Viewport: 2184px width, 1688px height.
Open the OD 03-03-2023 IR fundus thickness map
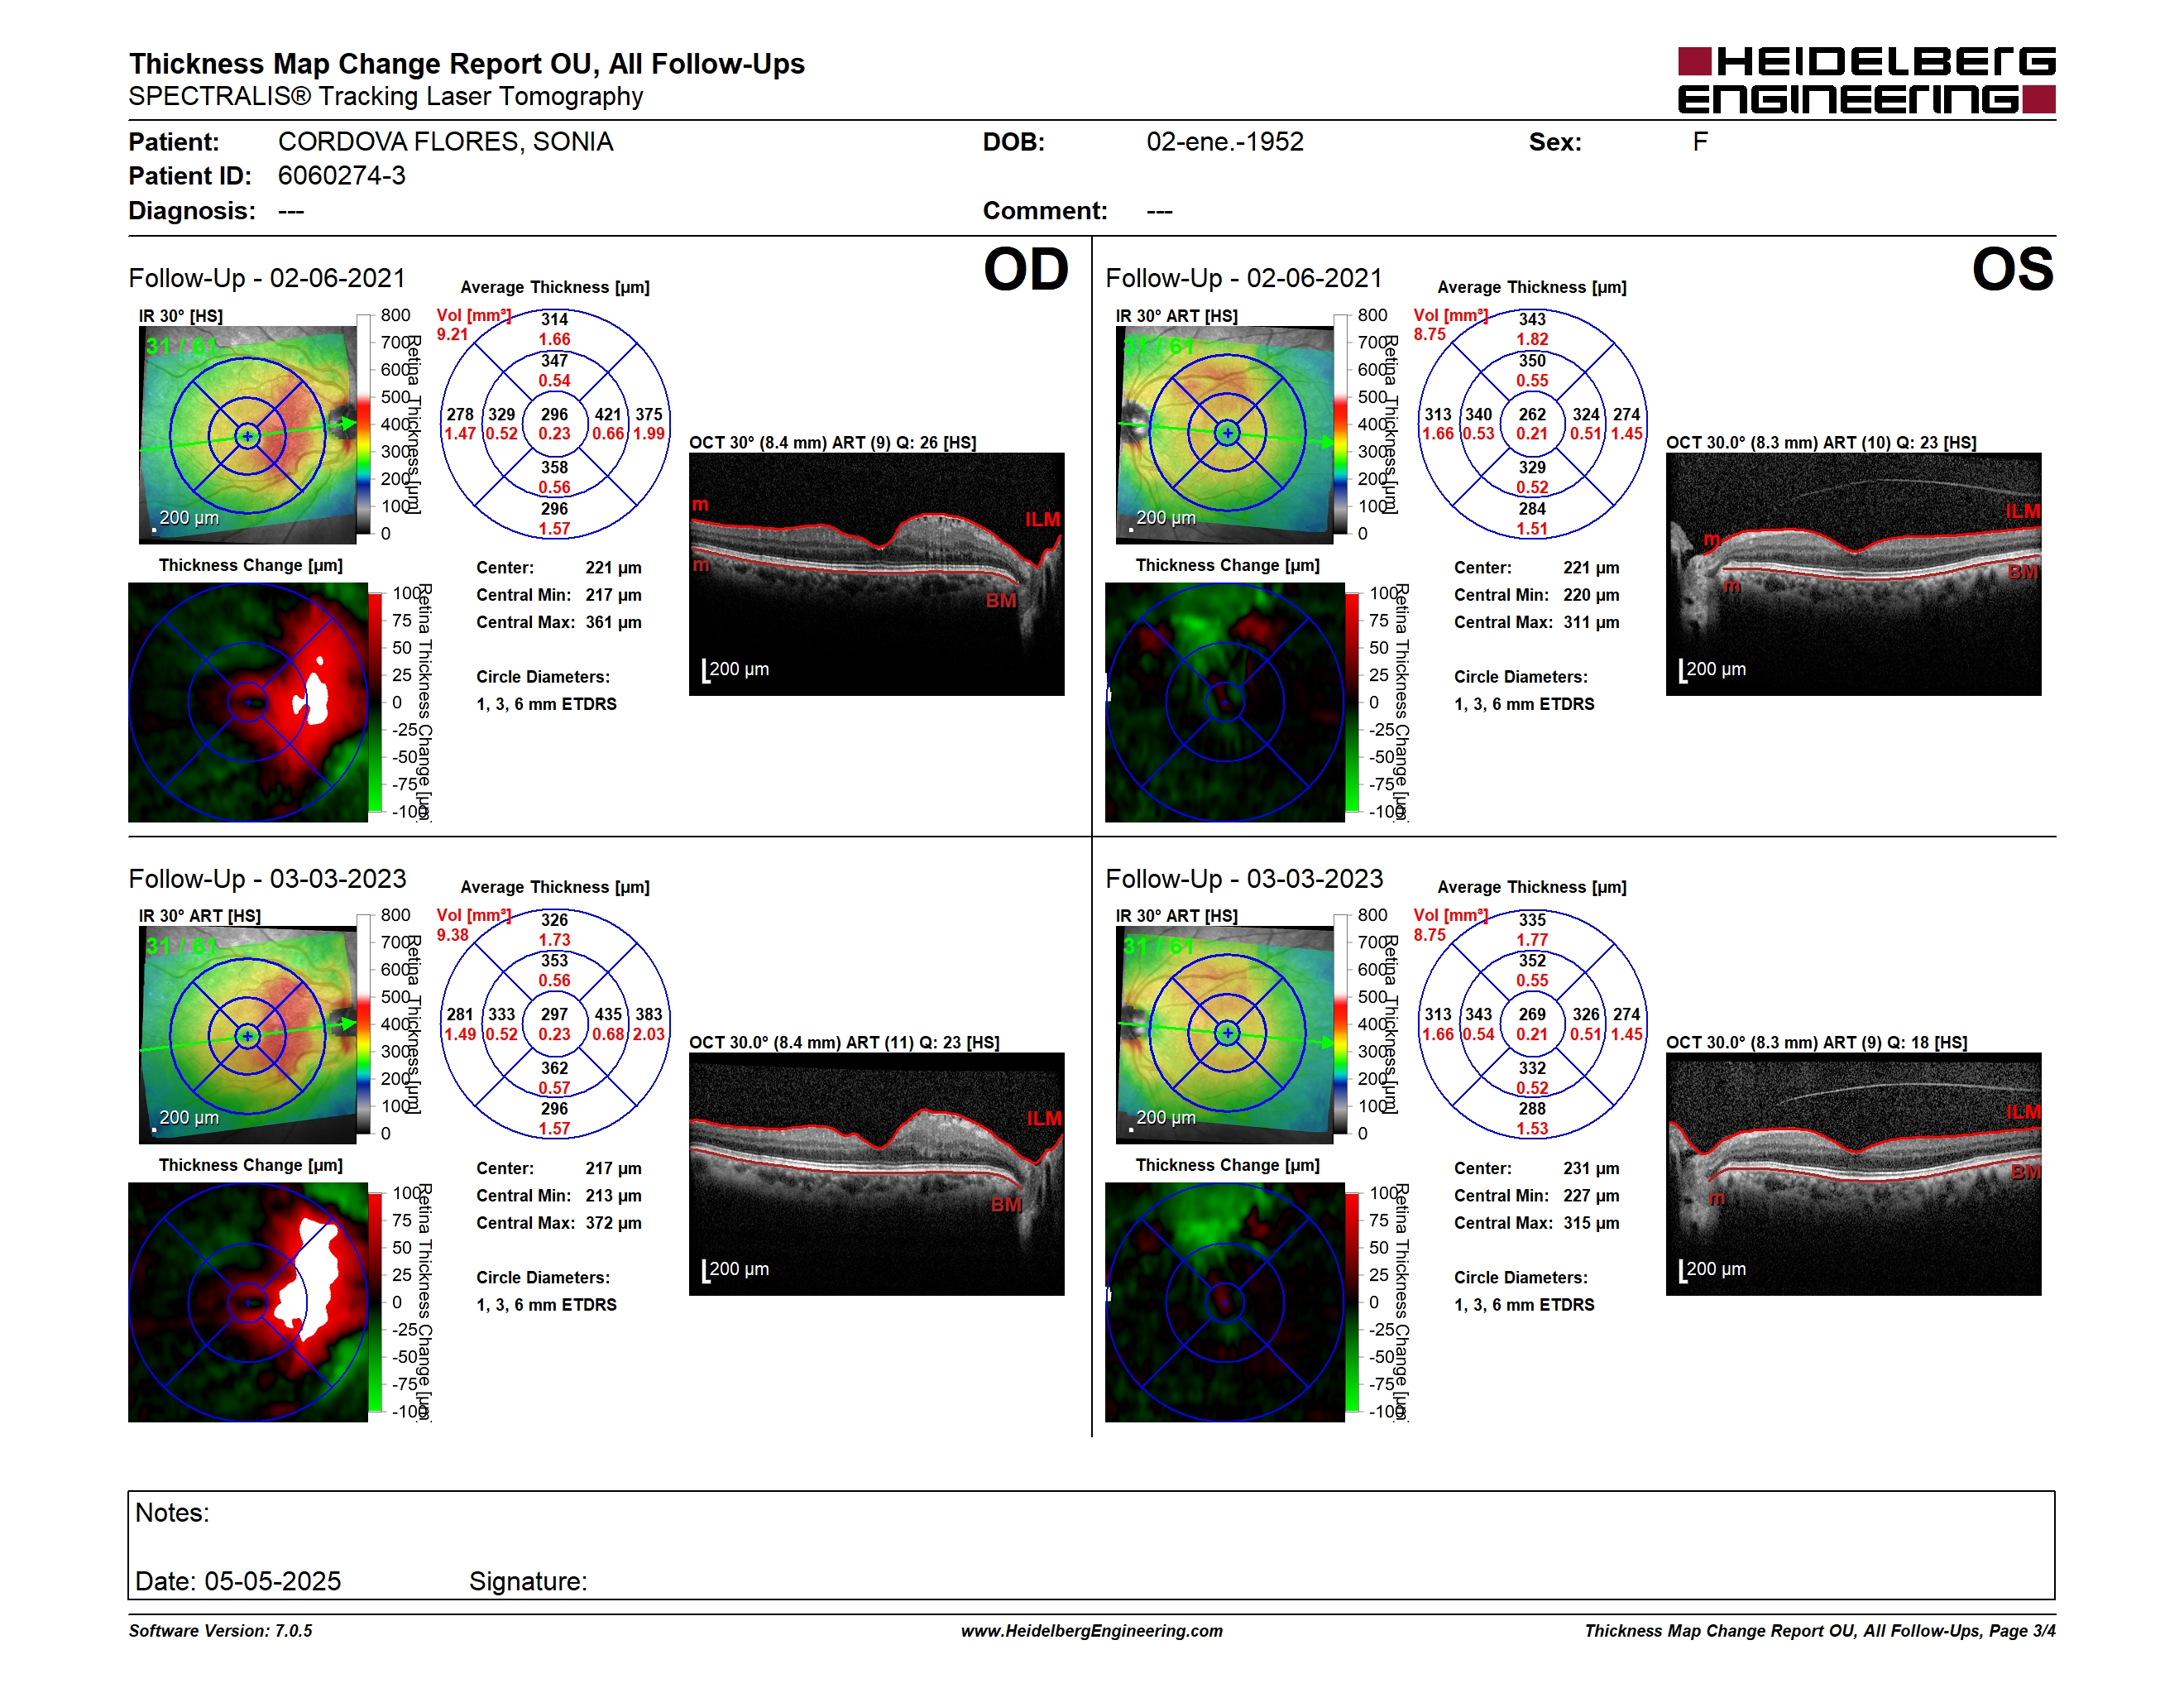click(x=247, y=1035)
